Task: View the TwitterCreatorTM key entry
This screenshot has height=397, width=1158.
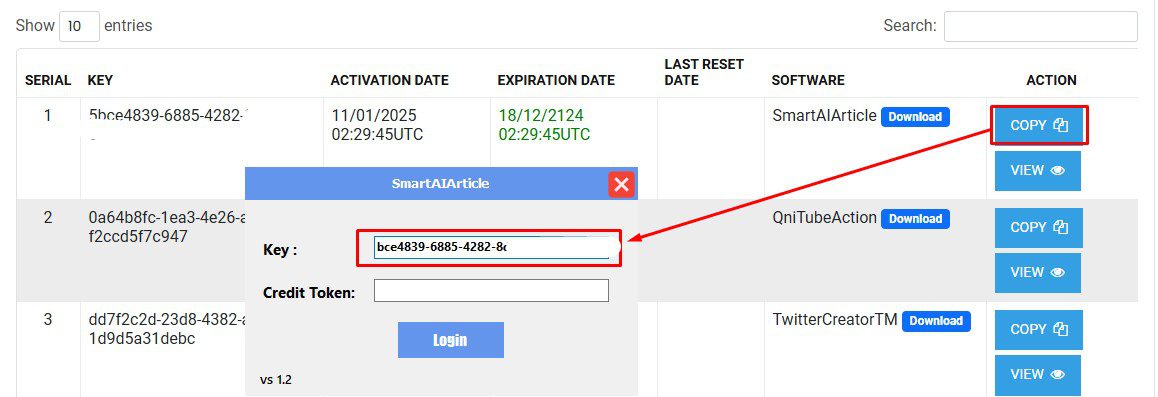Action: point(1038,374)
